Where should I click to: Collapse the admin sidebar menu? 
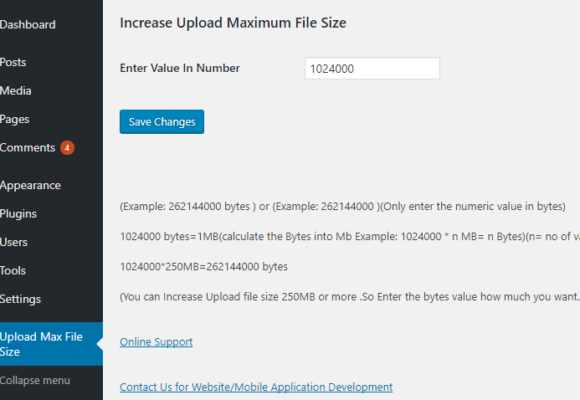point(35,380)
